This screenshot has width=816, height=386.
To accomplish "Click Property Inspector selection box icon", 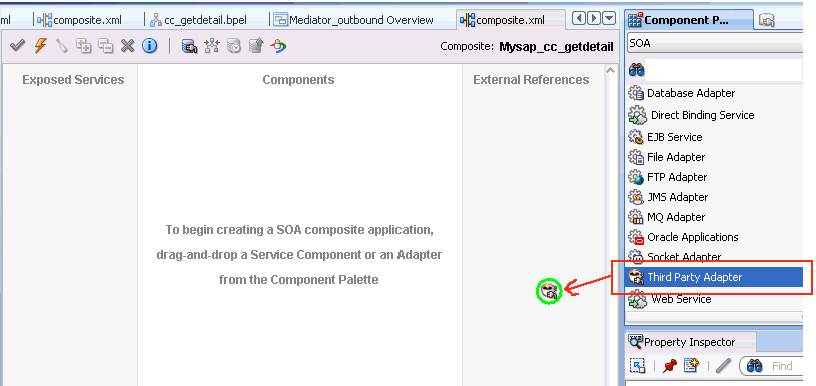I will (638, 366).
